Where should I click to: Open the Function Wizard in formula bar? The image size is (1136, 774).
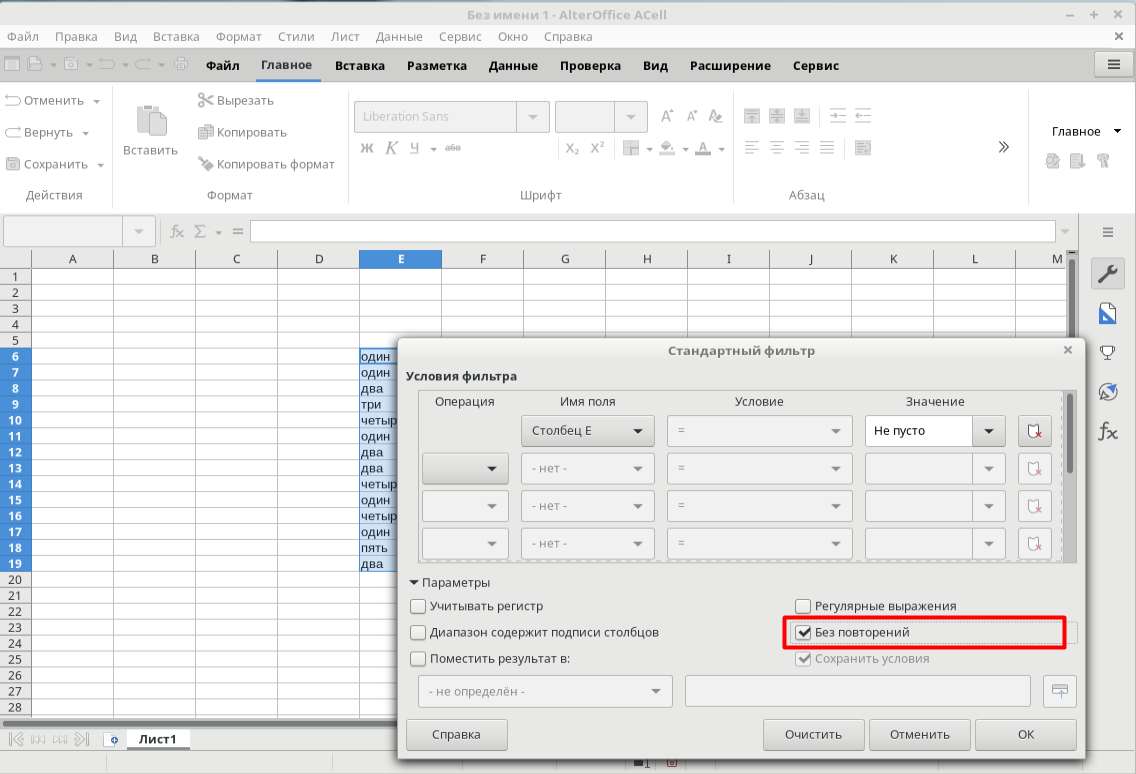pyautogui.click(x=177, y=231)
